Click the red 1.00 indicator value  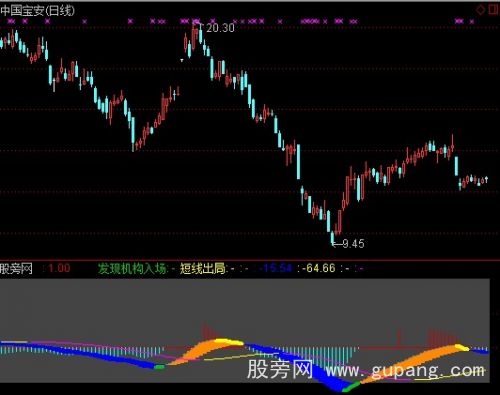pyautogui.click(x=59, y=268)
